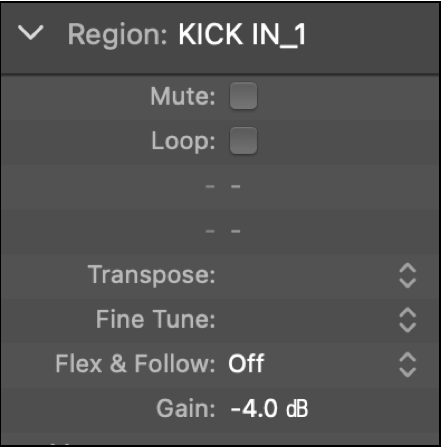Collapse the Region inspector disclosure chevron
The width and height of the screenshot is (442, 448).
coord(31,33)
